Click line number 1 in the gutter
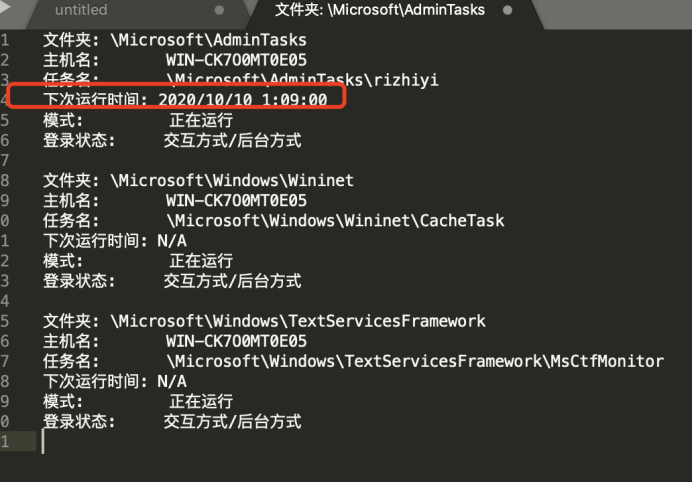This screenshot has width=692, height=483. (5, 40)
